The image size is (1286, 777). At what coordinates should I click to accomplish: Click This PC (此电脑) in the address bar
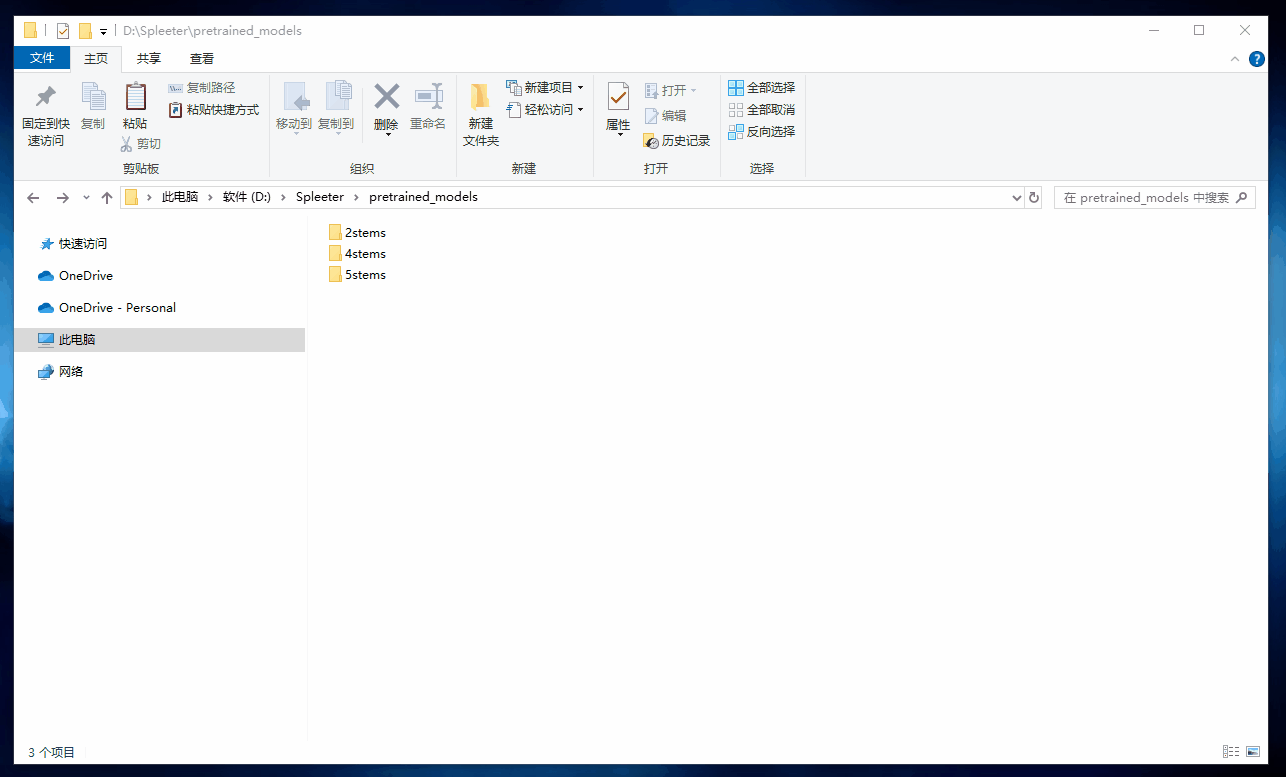[180, 197]
